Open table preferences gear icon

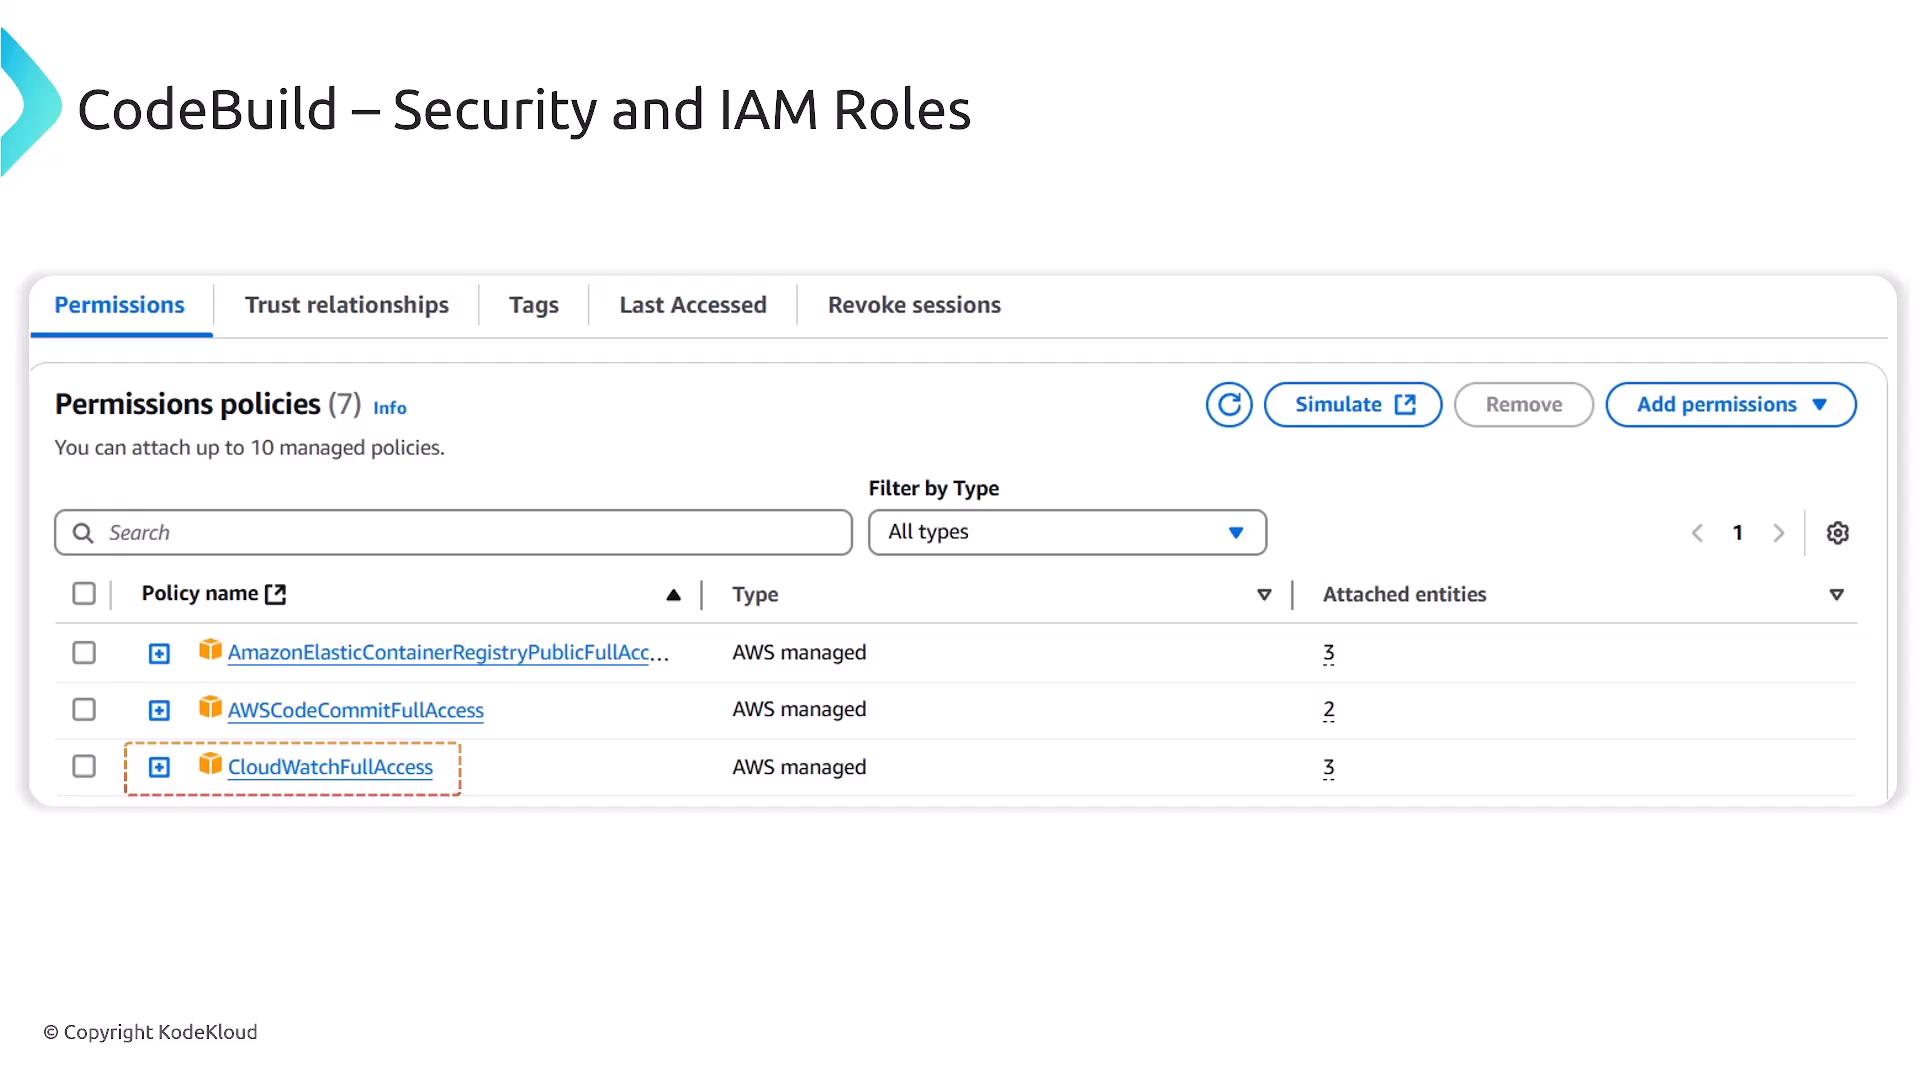1837,533
